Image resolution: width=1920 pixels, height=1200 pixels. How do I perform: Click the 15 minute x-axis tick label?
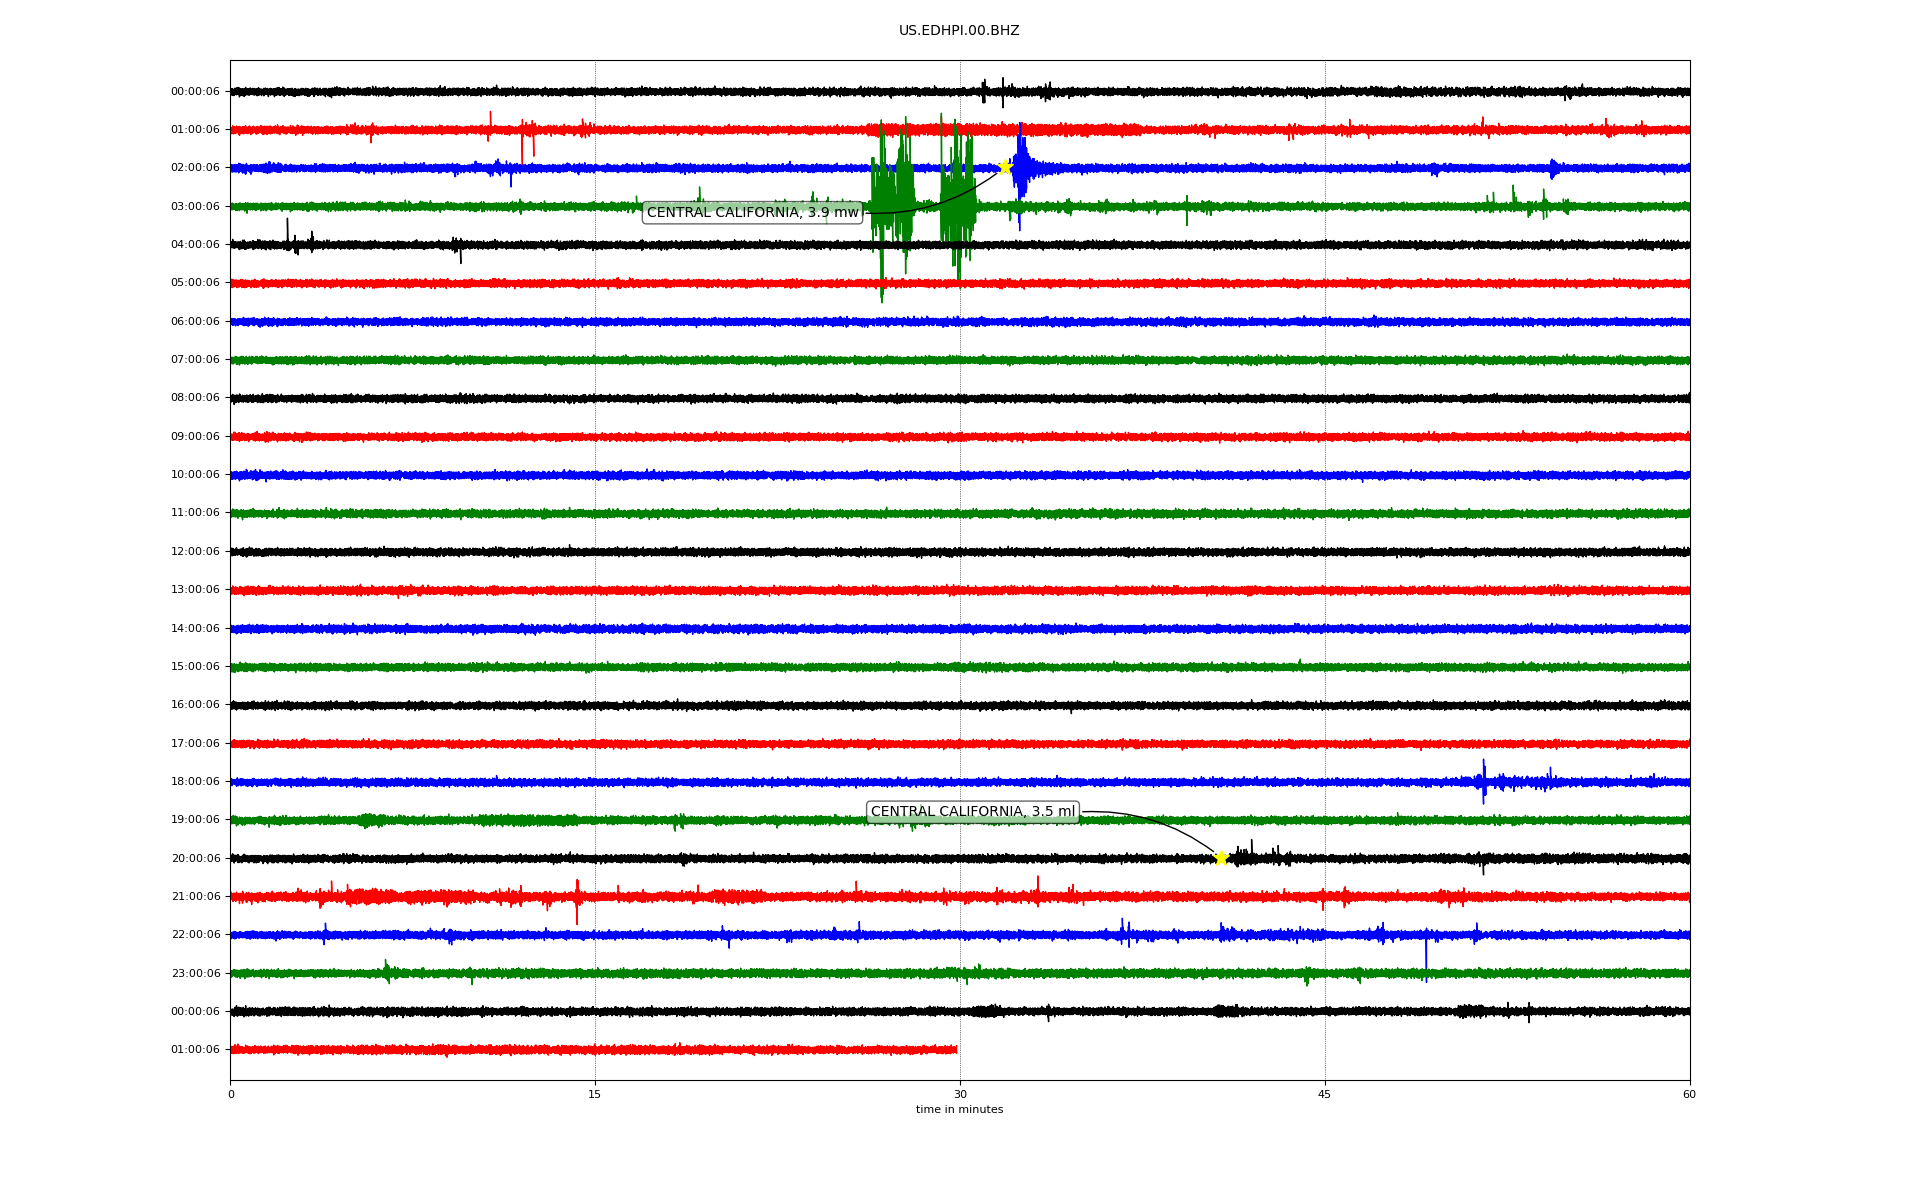tap(595, 1094)
